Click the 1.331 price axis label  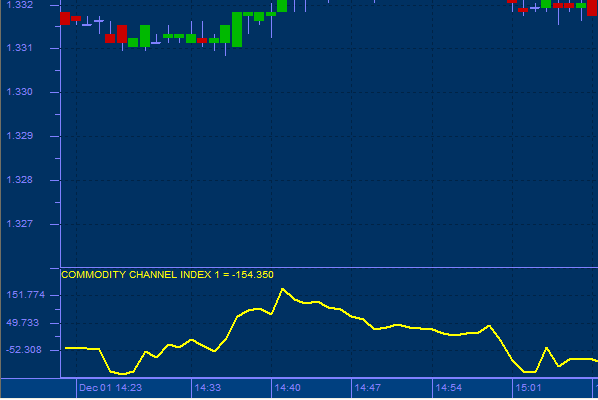(19, 48)
